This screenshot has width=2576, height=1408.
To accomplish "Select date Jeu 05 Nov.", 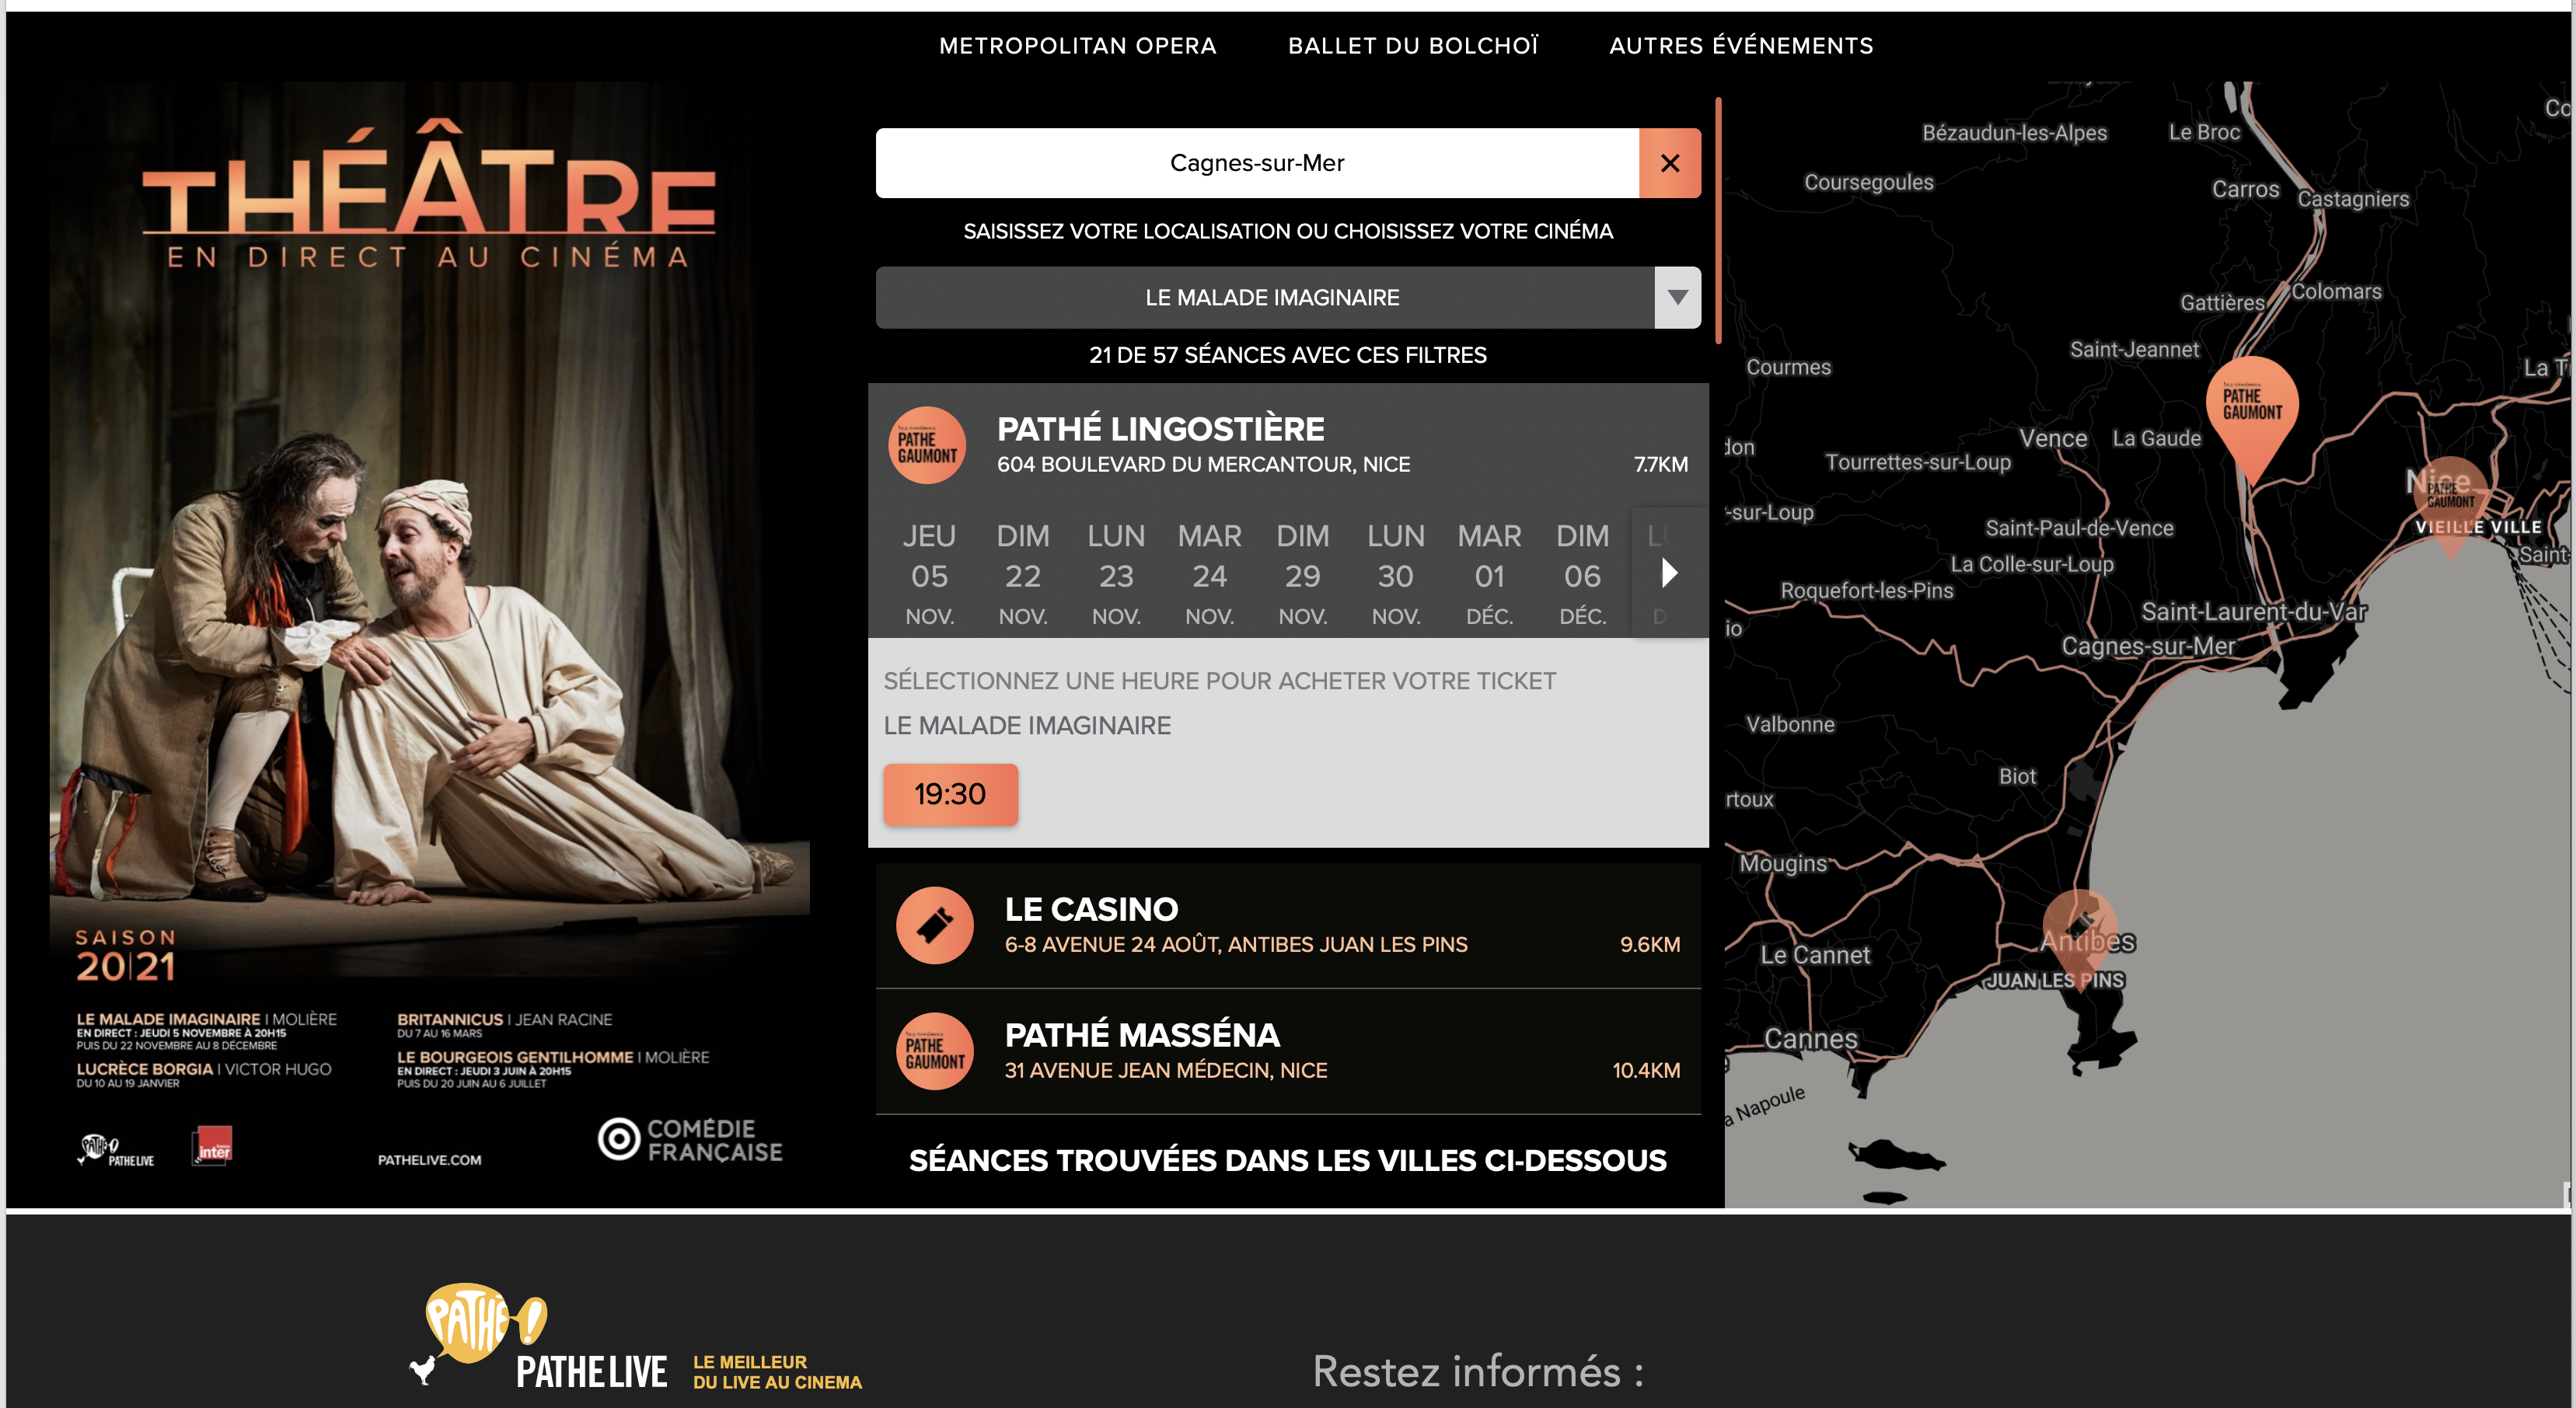I will click(x=929, y=575).
